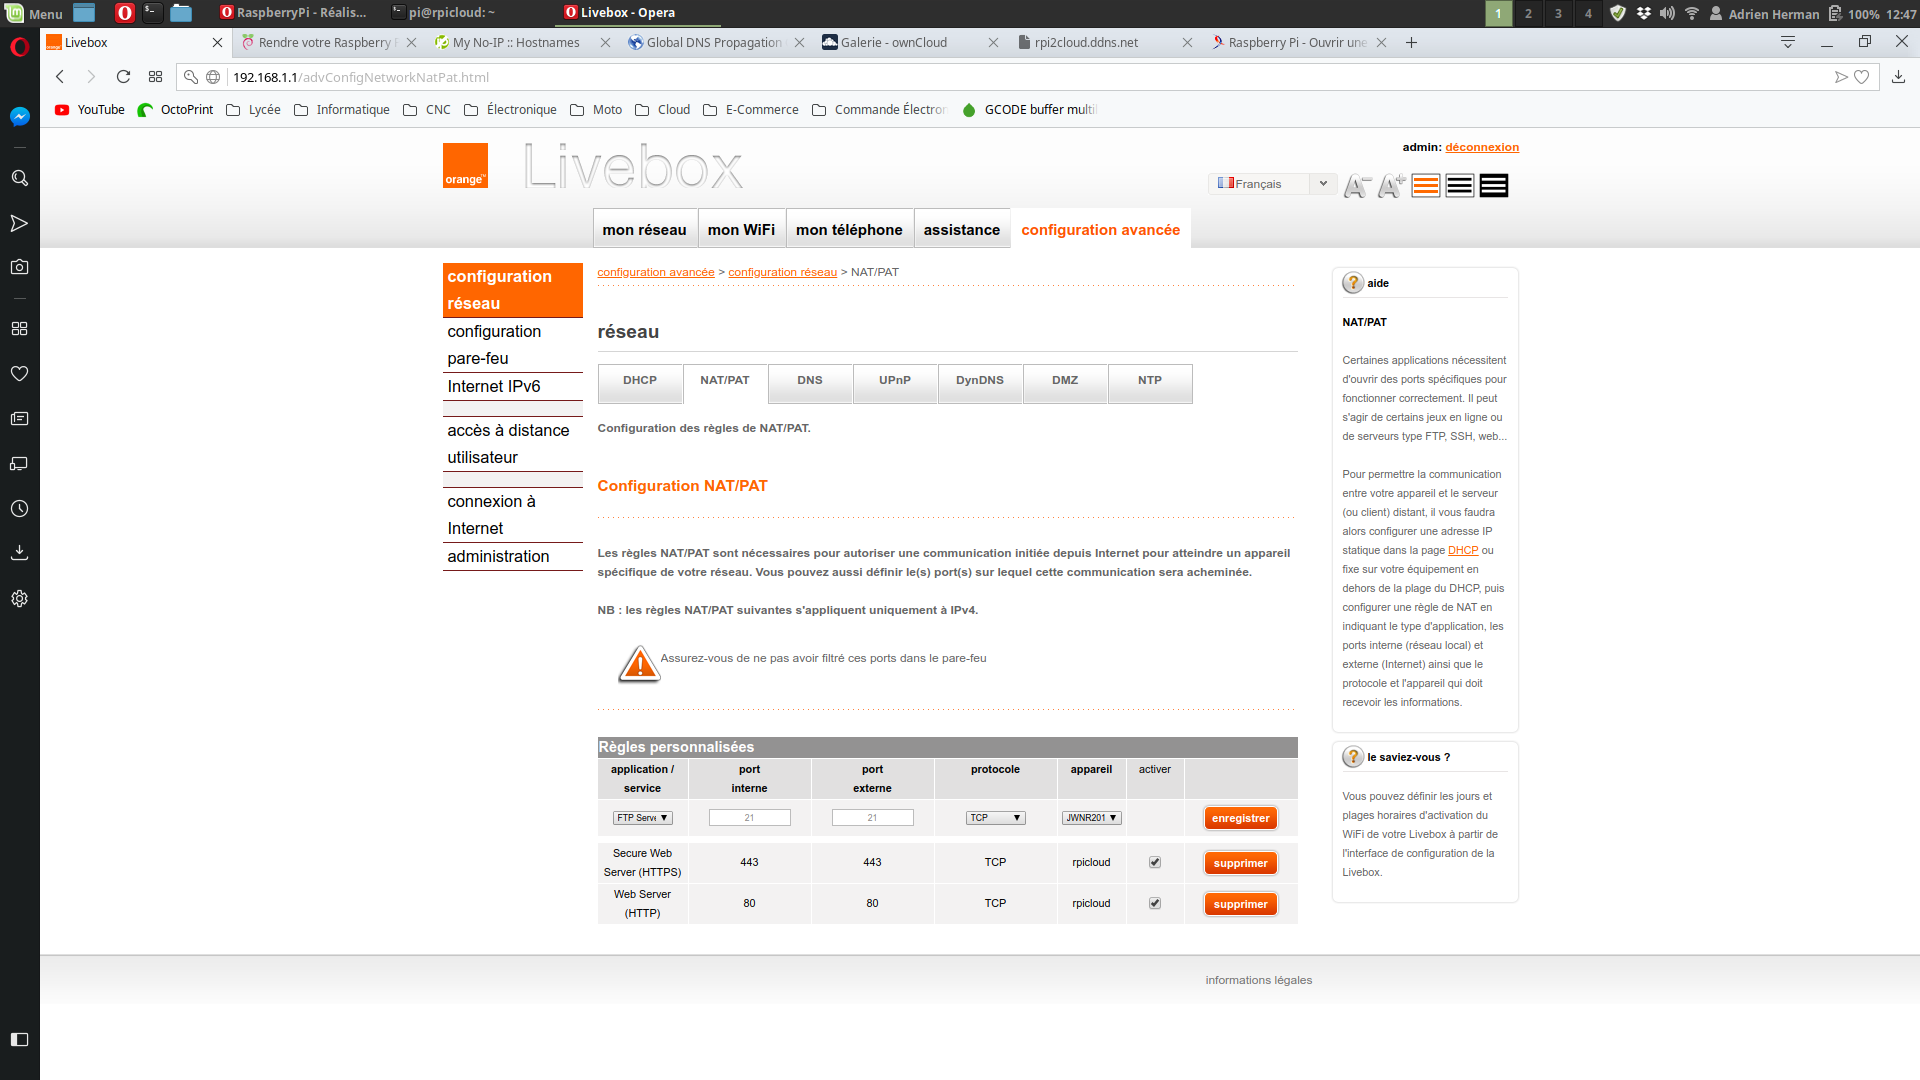Select the bold black-lined contrast theme icon
This screenshot has width=1920, height=1080.
tap(1494, 186)
